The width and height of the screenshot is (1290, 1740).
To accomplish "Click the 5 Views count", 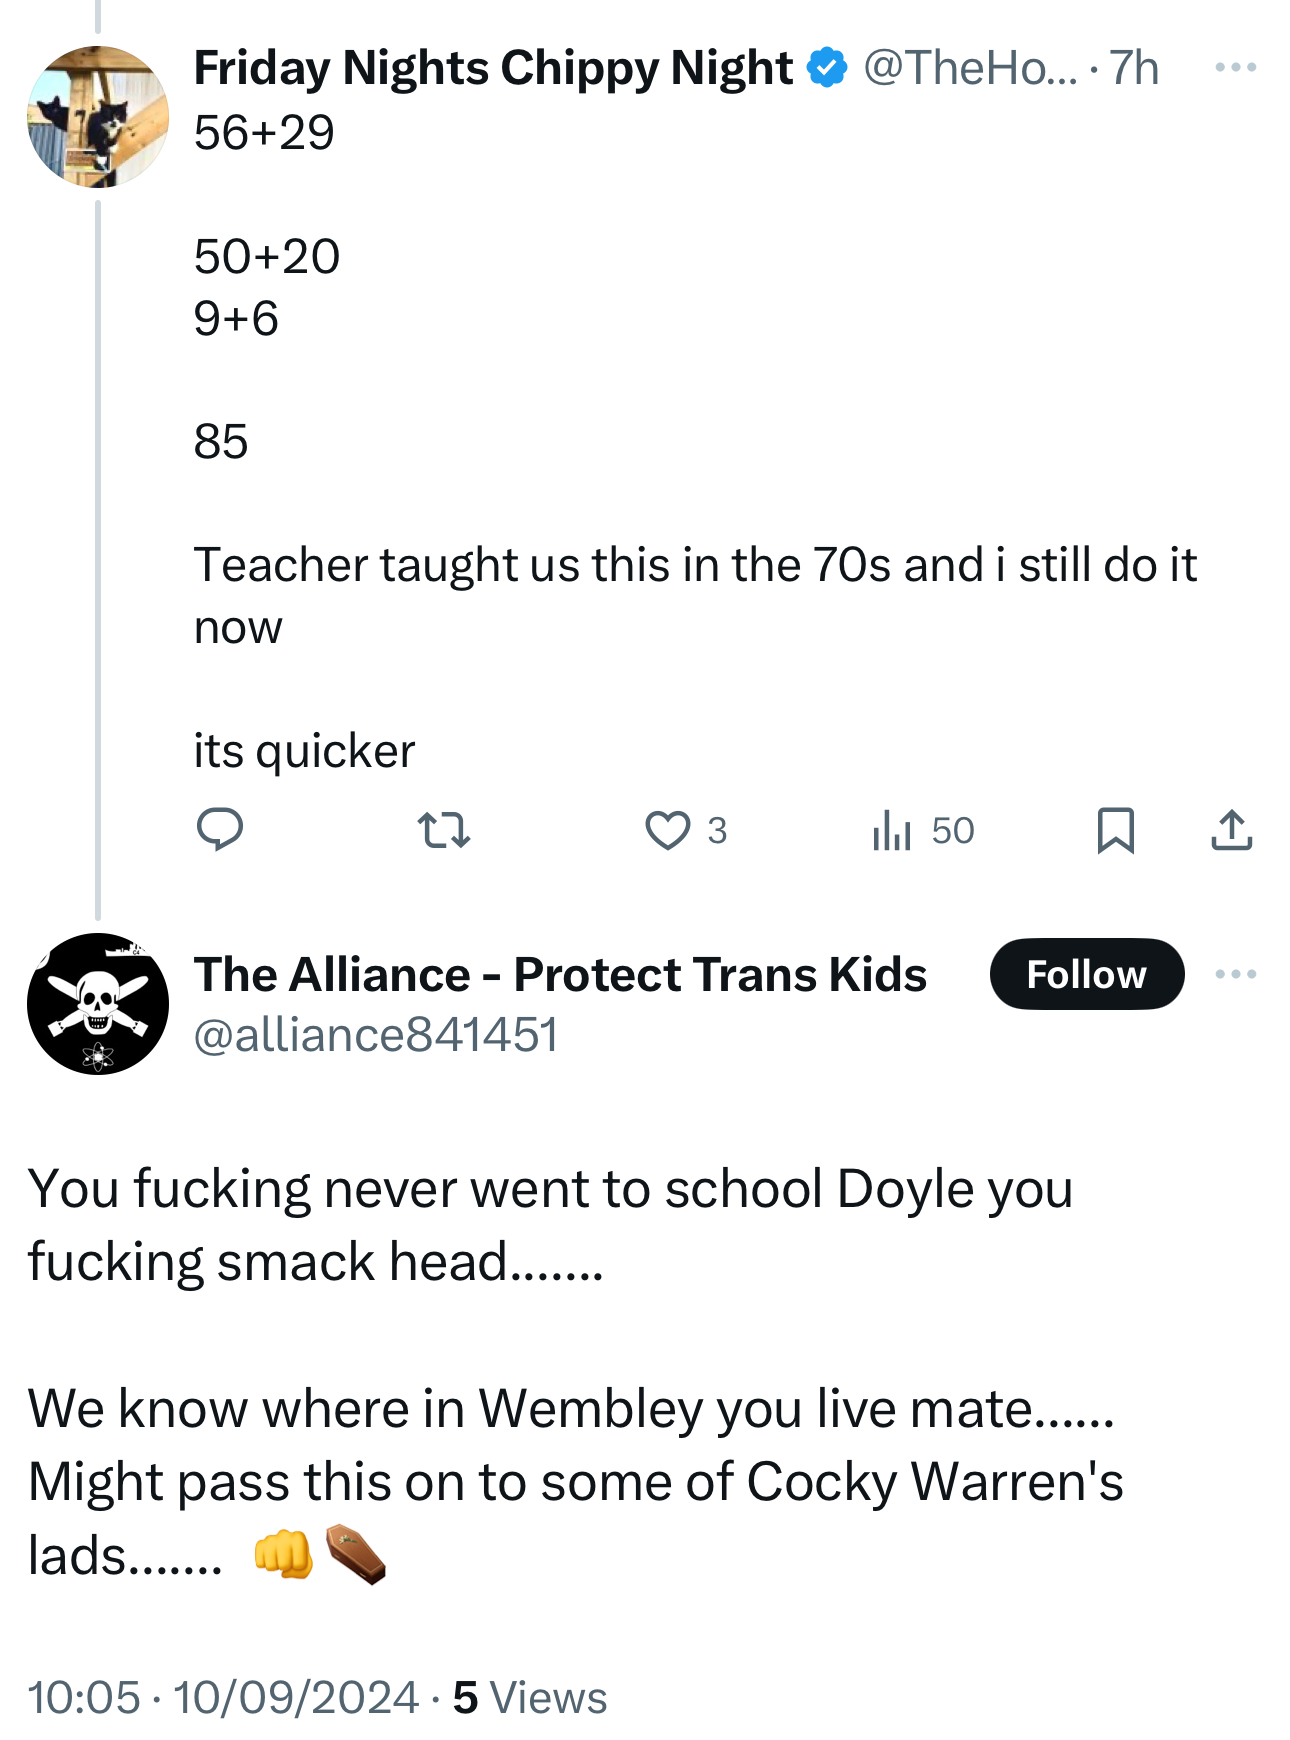I will [x=530, y=1697].
